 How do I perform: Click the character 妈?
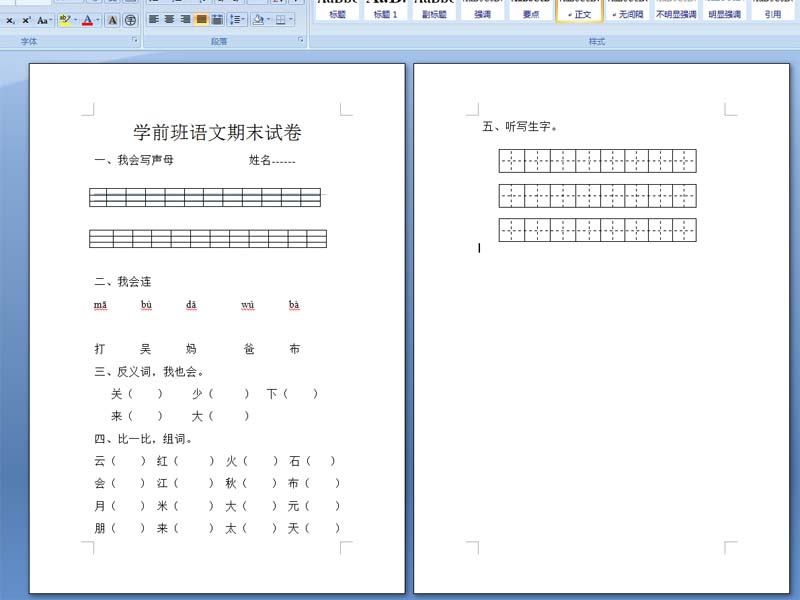pos(191,349)
